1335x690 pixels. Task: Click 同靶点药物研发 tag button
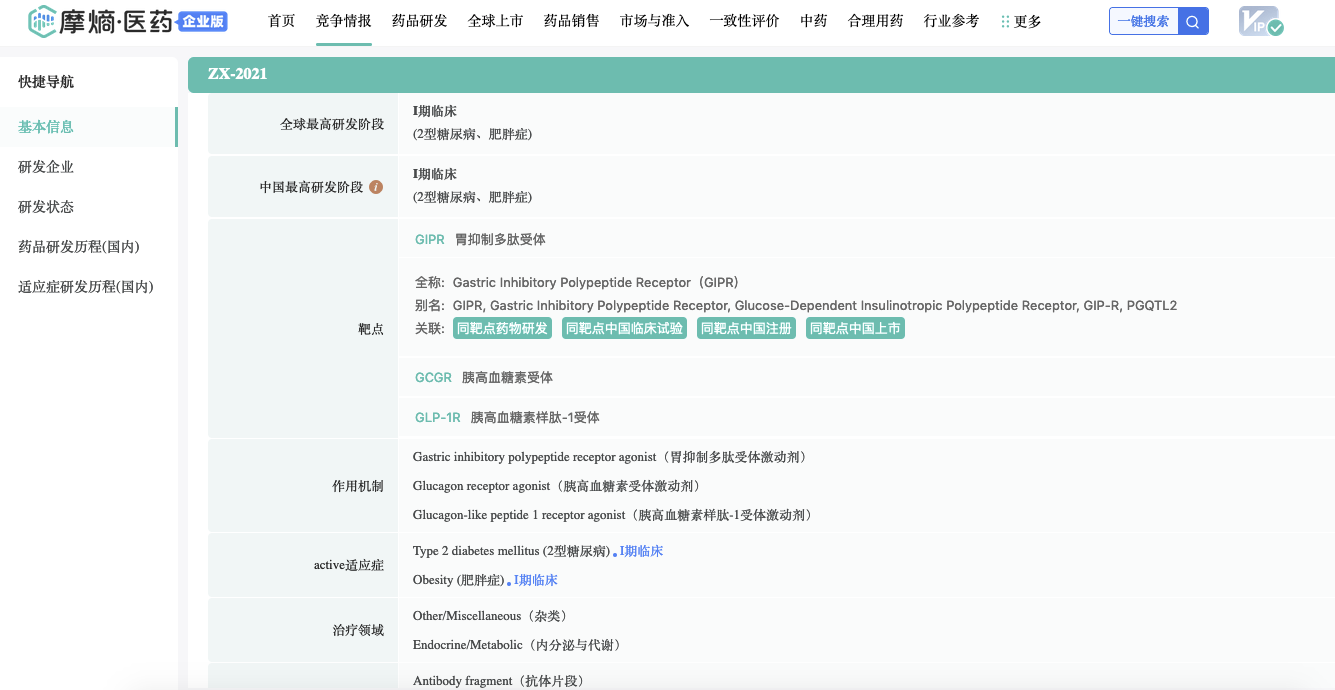pos(502,328)
